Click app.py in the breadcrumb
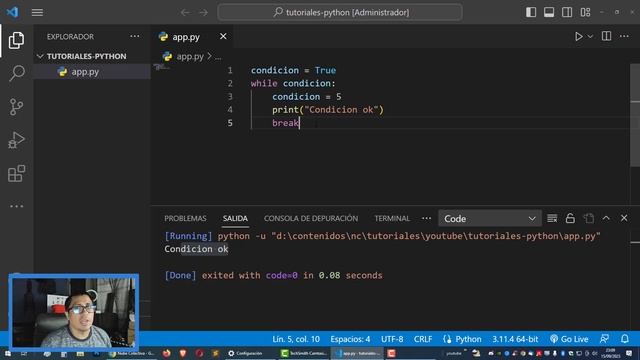The height and width of the screenshot is (360, 640). tap(189, 56)
